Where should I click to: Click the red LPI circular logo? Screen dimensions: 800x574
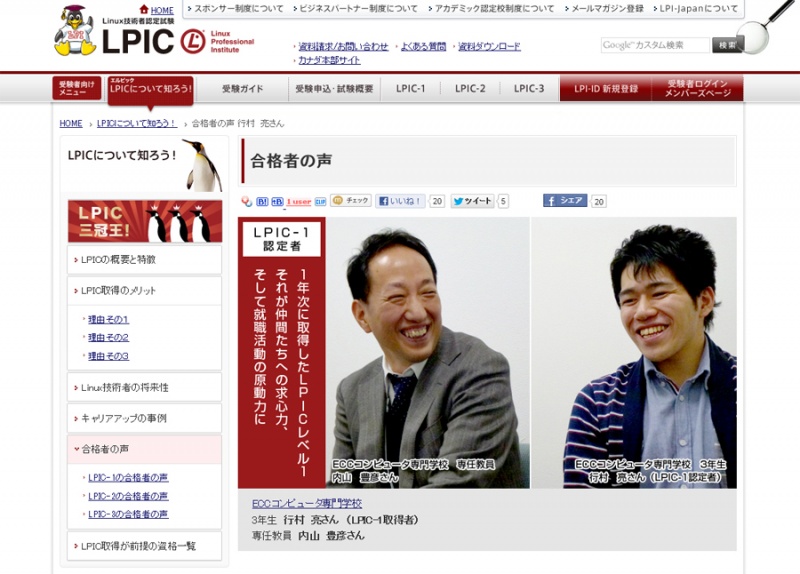click(193, 42)
